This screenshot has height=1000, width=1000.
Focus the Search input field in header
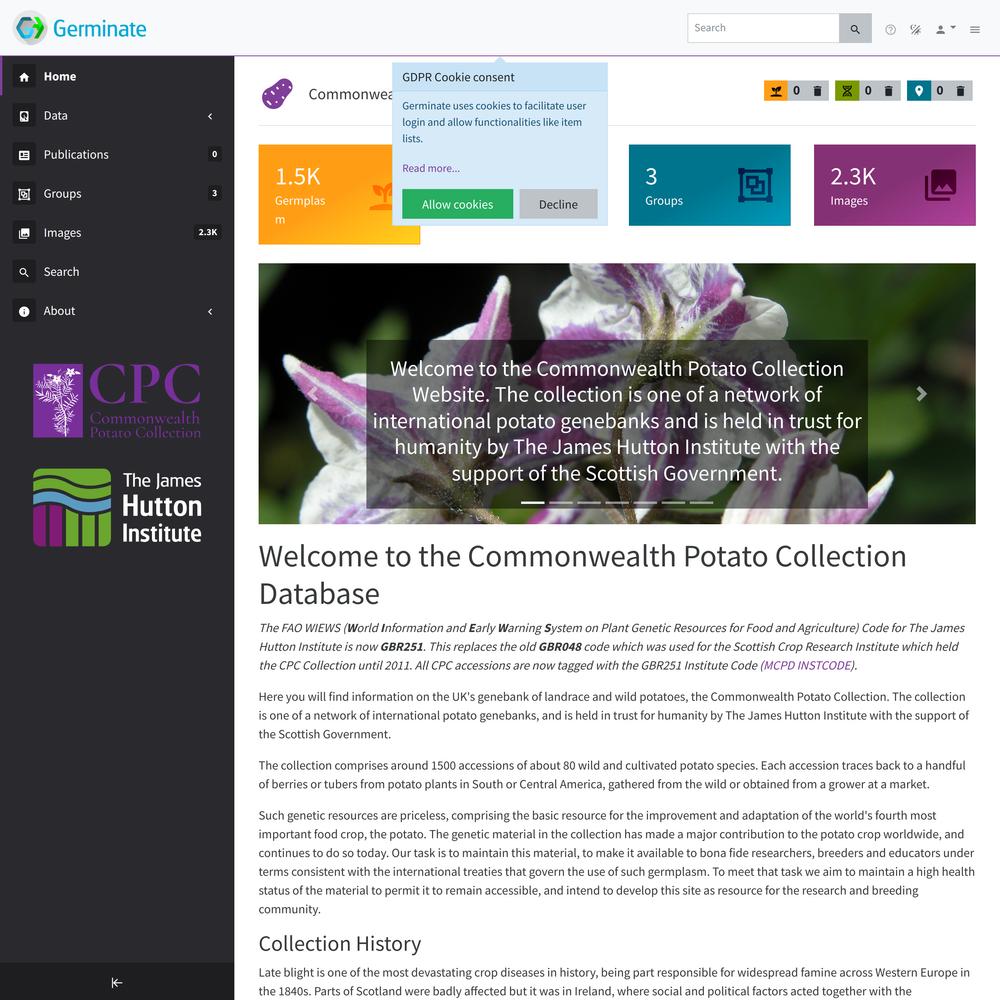click(763, 28)
